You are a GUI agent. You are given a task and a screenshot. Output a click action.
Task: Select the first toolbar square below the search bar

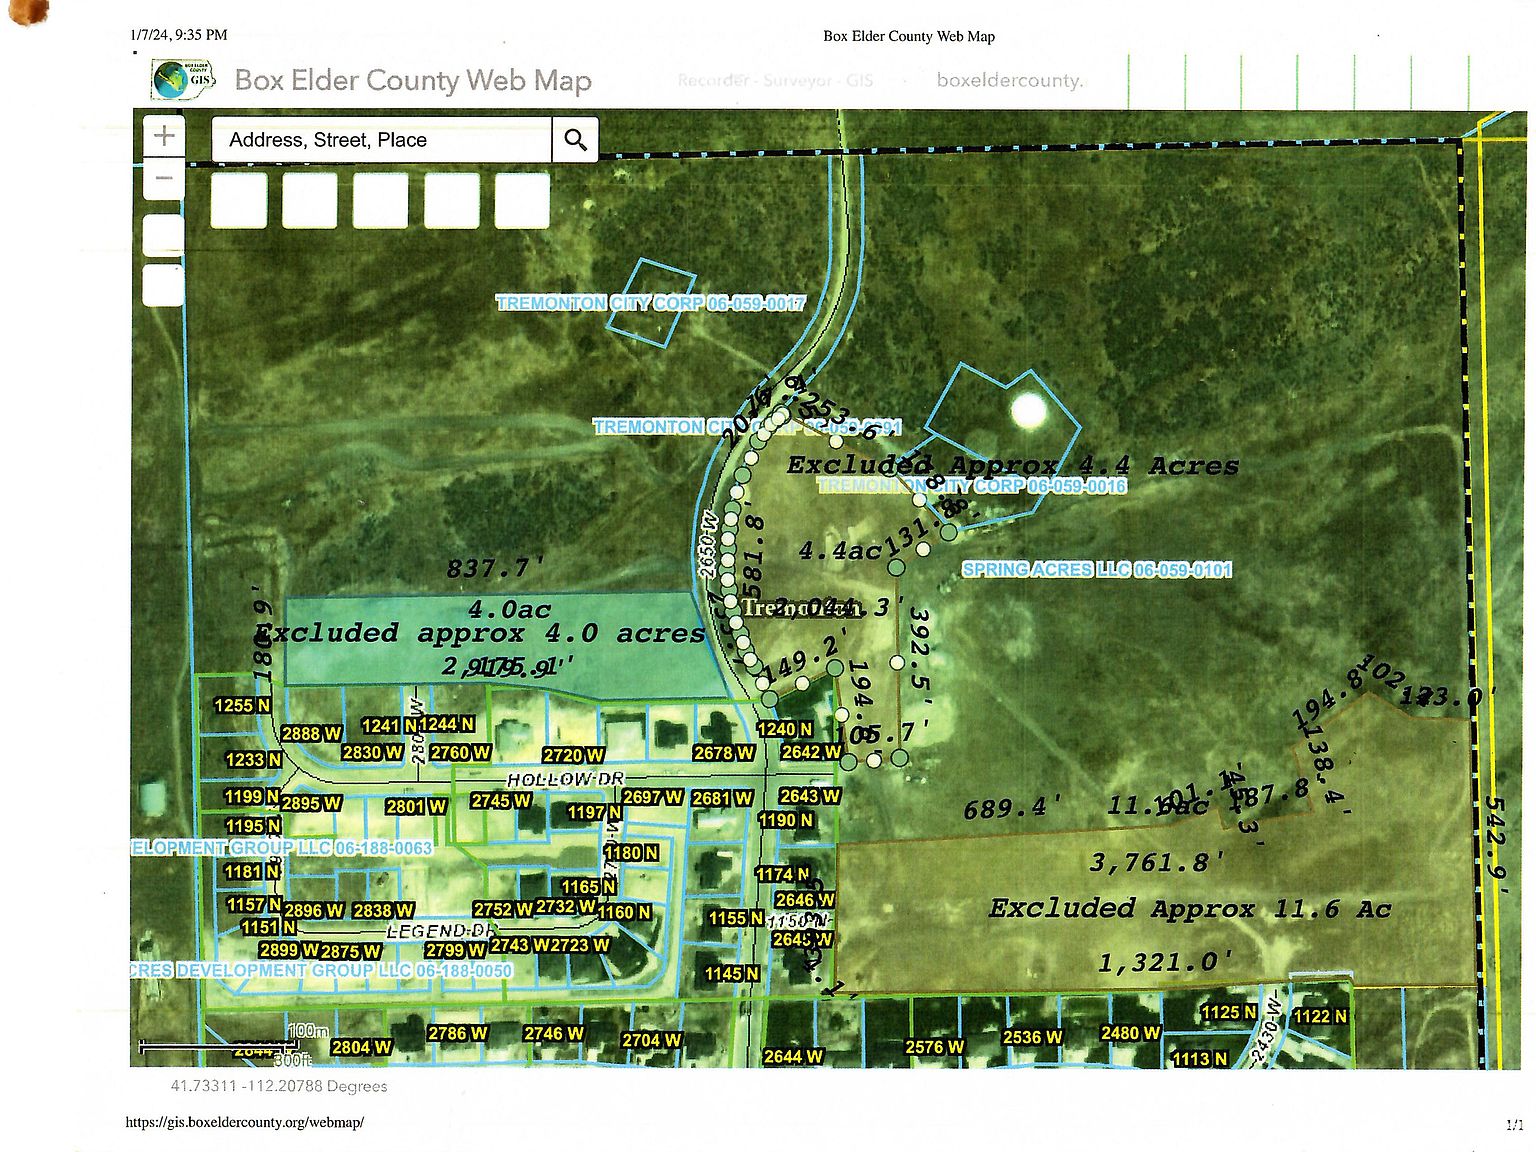pos(237,202)
